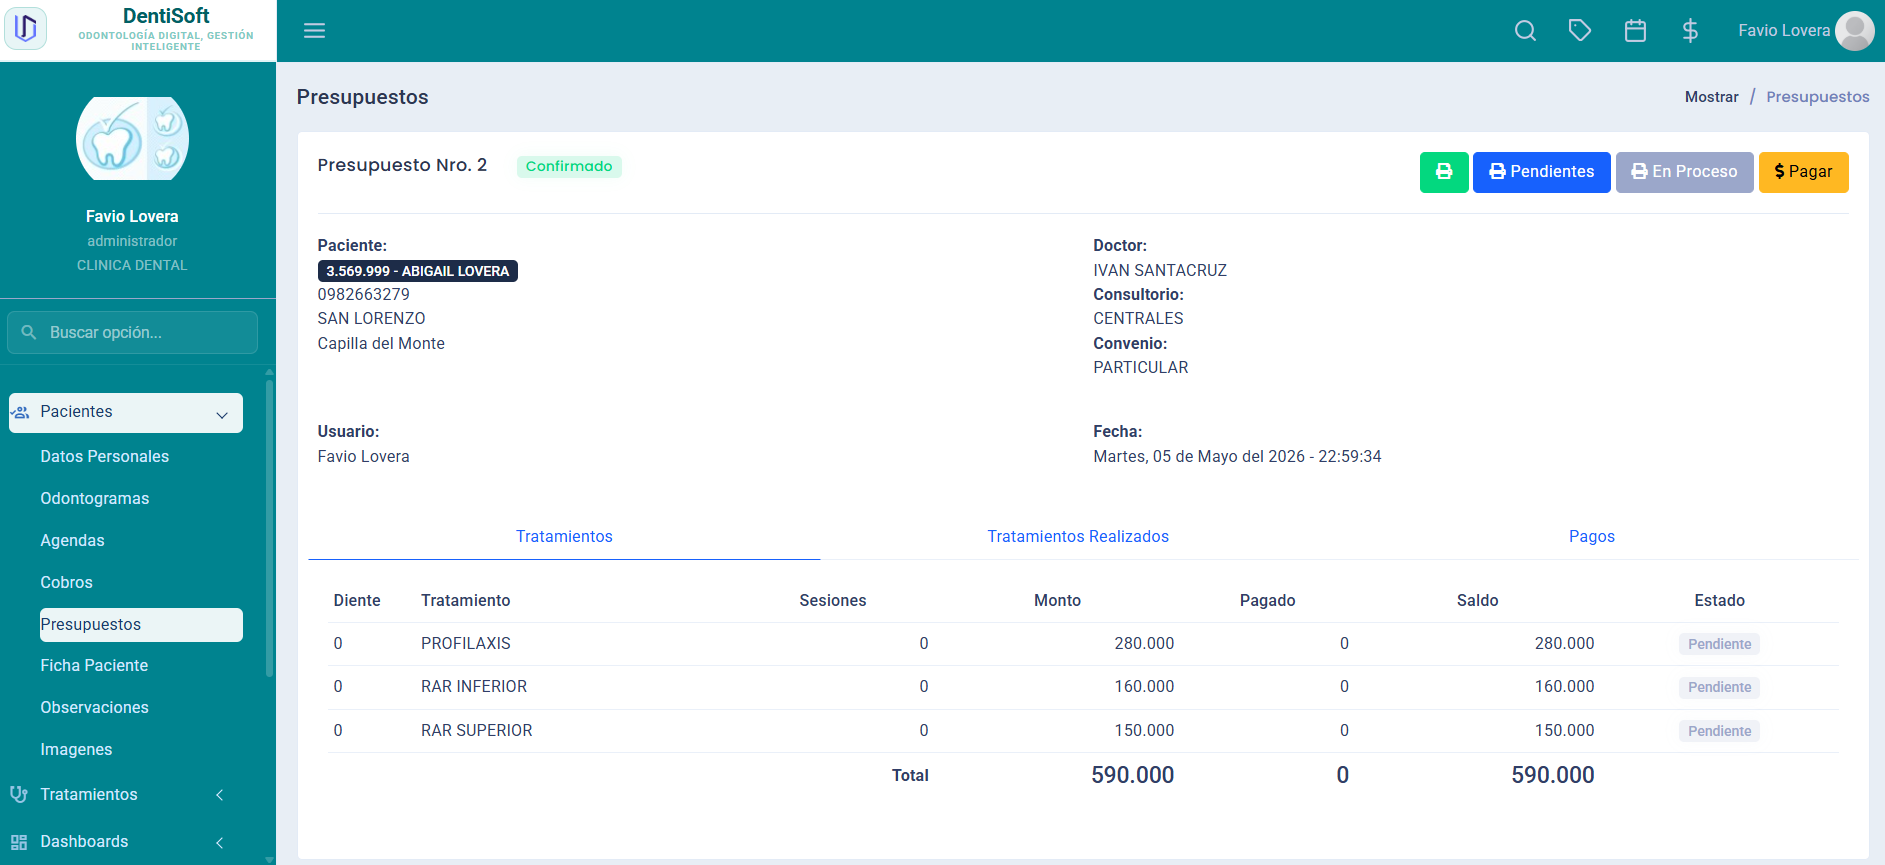Click the DentiSoft logo icon
Image resolution: width=1885 pixels, height=865 pixels.
click(26, 29)
